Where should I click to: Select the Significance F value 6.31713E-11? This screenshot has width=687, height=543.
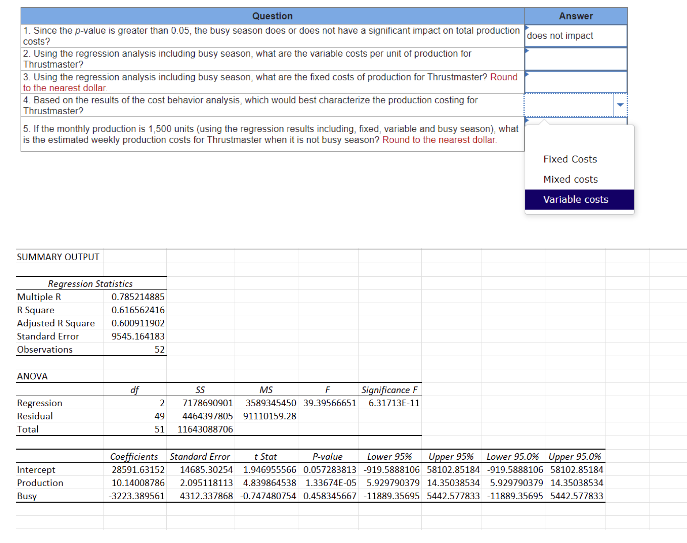pyautogui.click(x=393, y=403)
